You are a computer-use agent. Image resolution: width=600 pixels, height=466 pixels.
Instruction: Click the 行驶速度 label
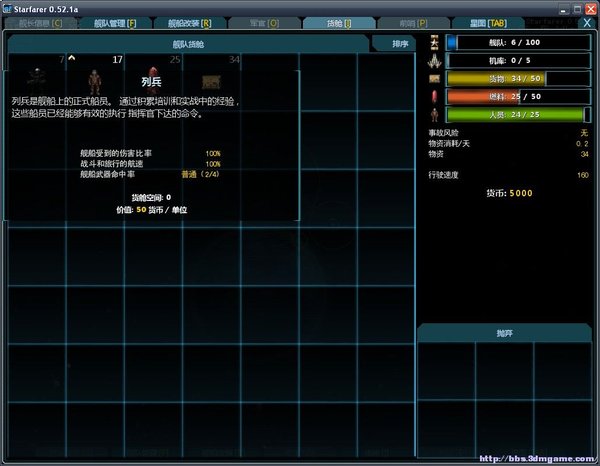[443, 175]
